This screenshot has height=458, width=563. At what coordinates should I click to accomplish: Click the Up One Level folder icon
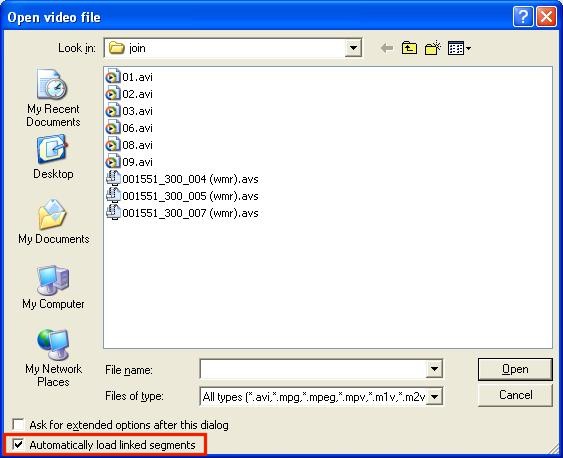(x=409, y=48)
